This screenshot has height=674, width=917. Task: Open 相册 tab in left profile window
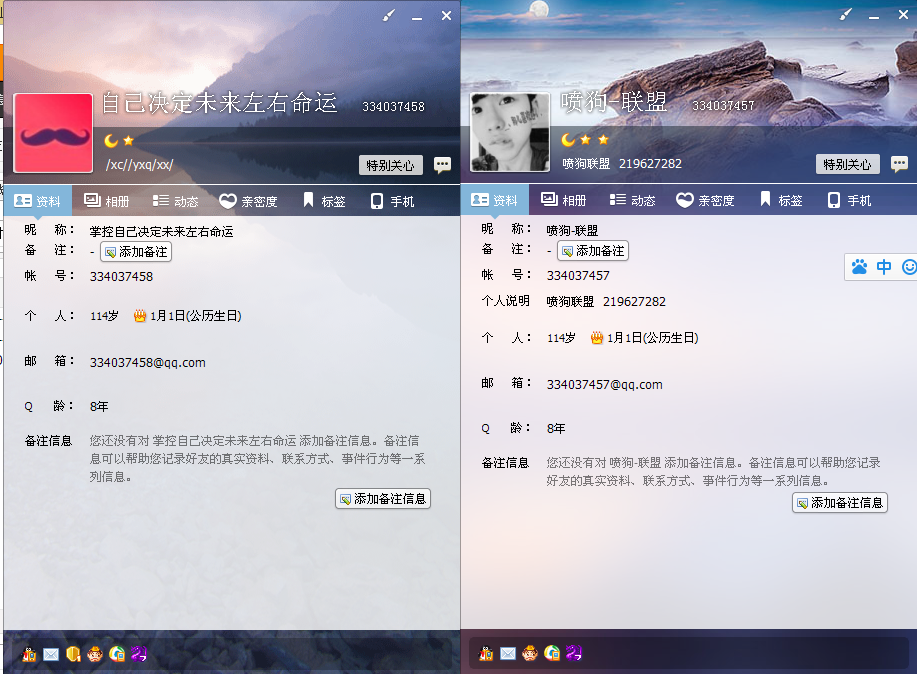106,201
